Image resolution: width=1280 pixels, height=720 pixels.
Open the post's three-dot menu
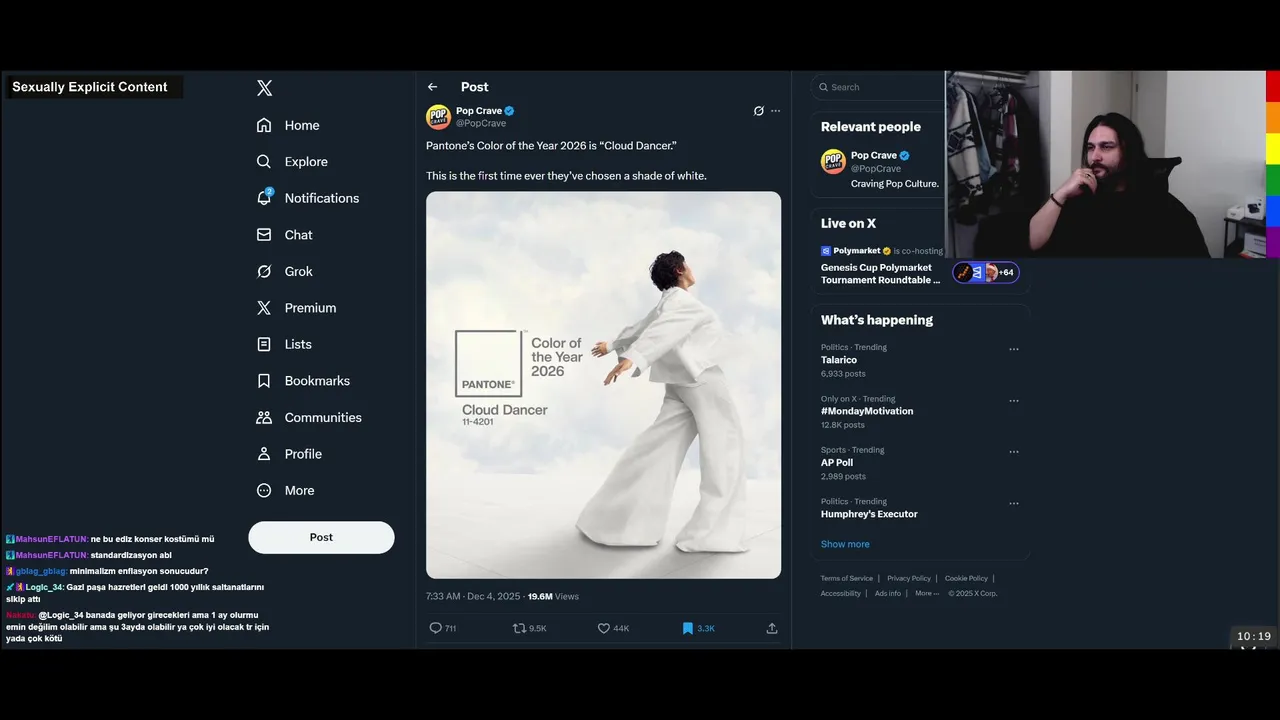pyautogui.click(x=775, y=111)
